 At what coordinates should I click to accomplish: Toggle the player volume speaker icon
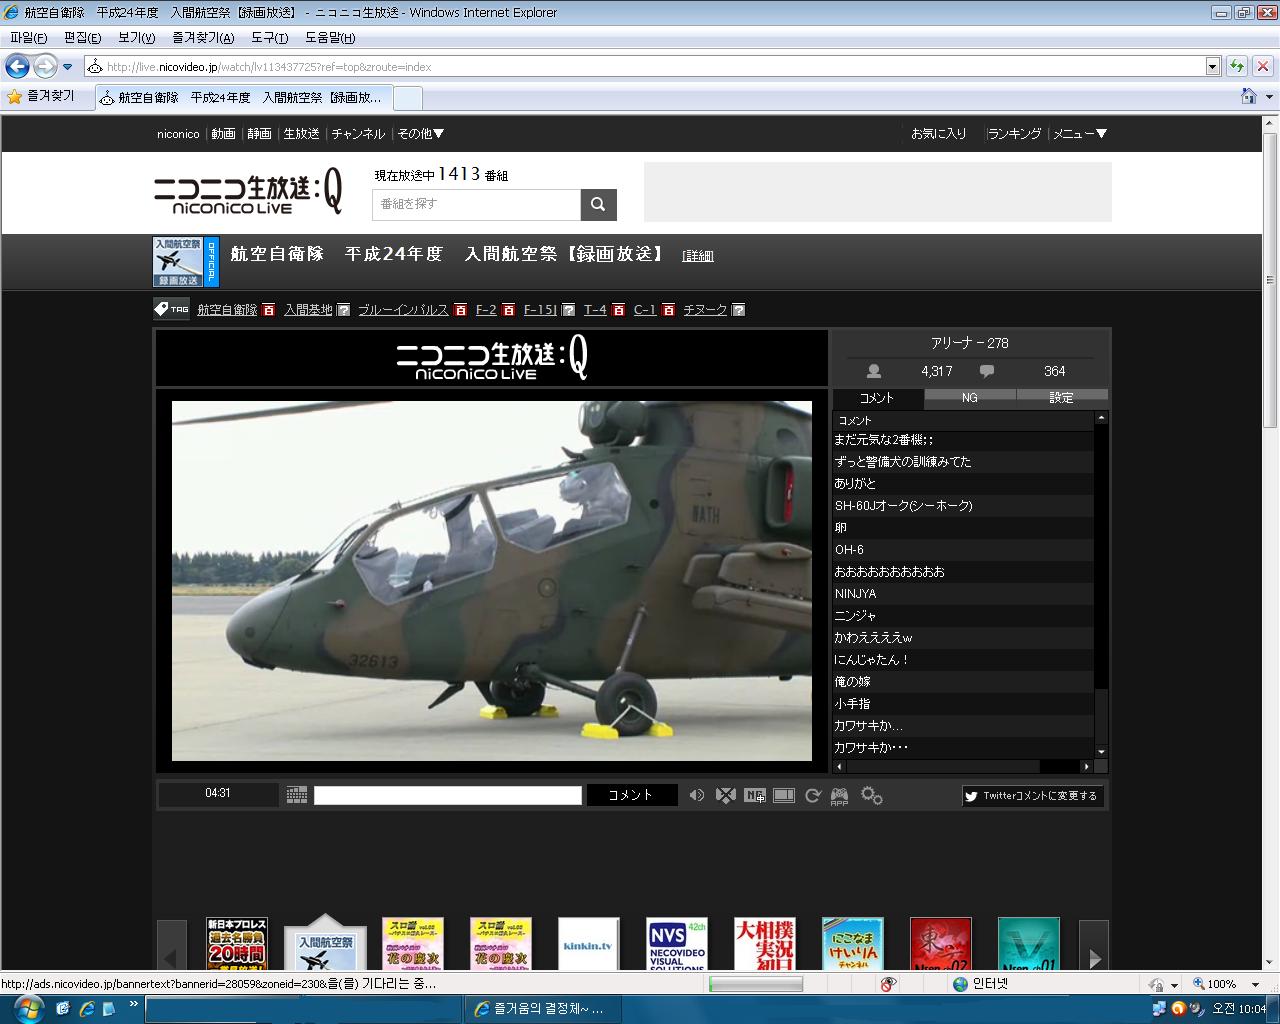point(696,795)
